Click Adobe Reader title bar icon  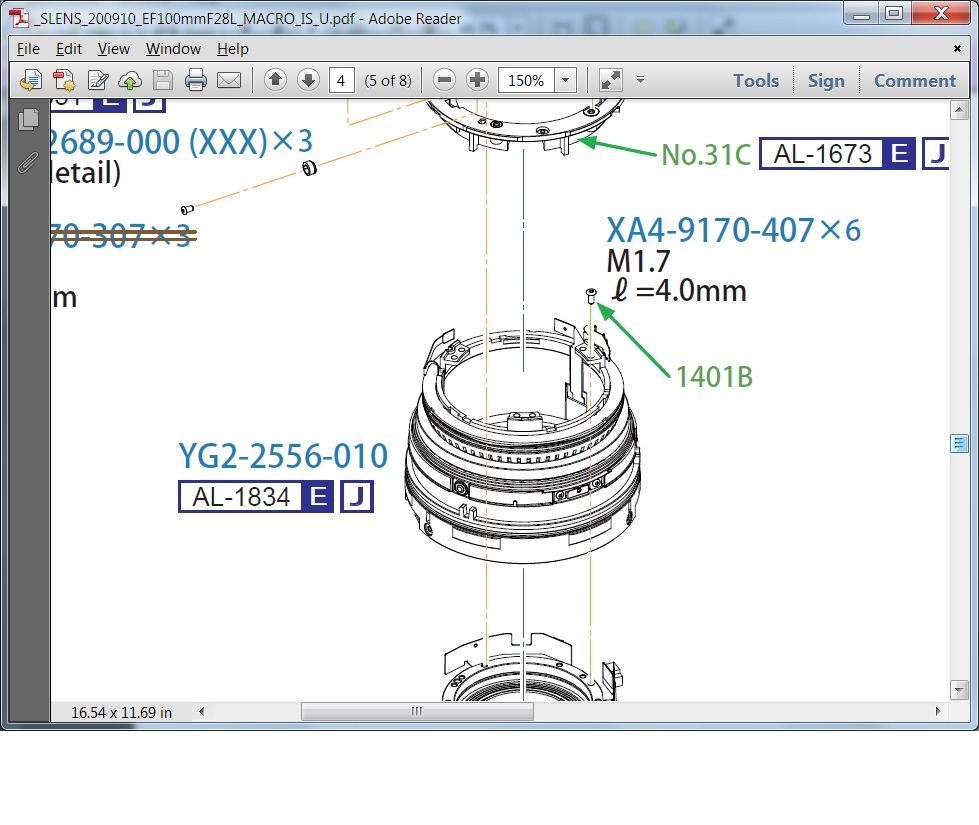point(19,18)
